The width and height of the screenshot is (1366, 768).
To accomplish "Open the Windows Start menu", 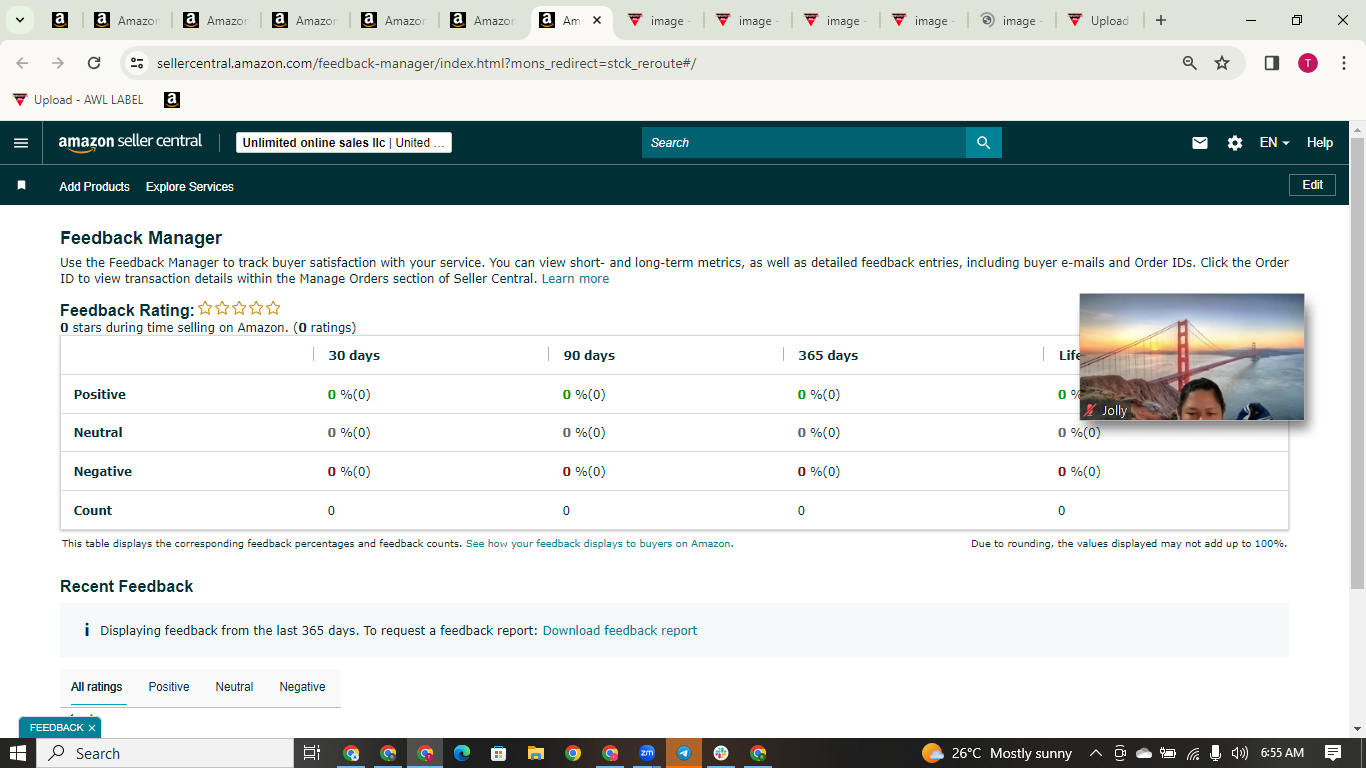I will click(18, 753).
